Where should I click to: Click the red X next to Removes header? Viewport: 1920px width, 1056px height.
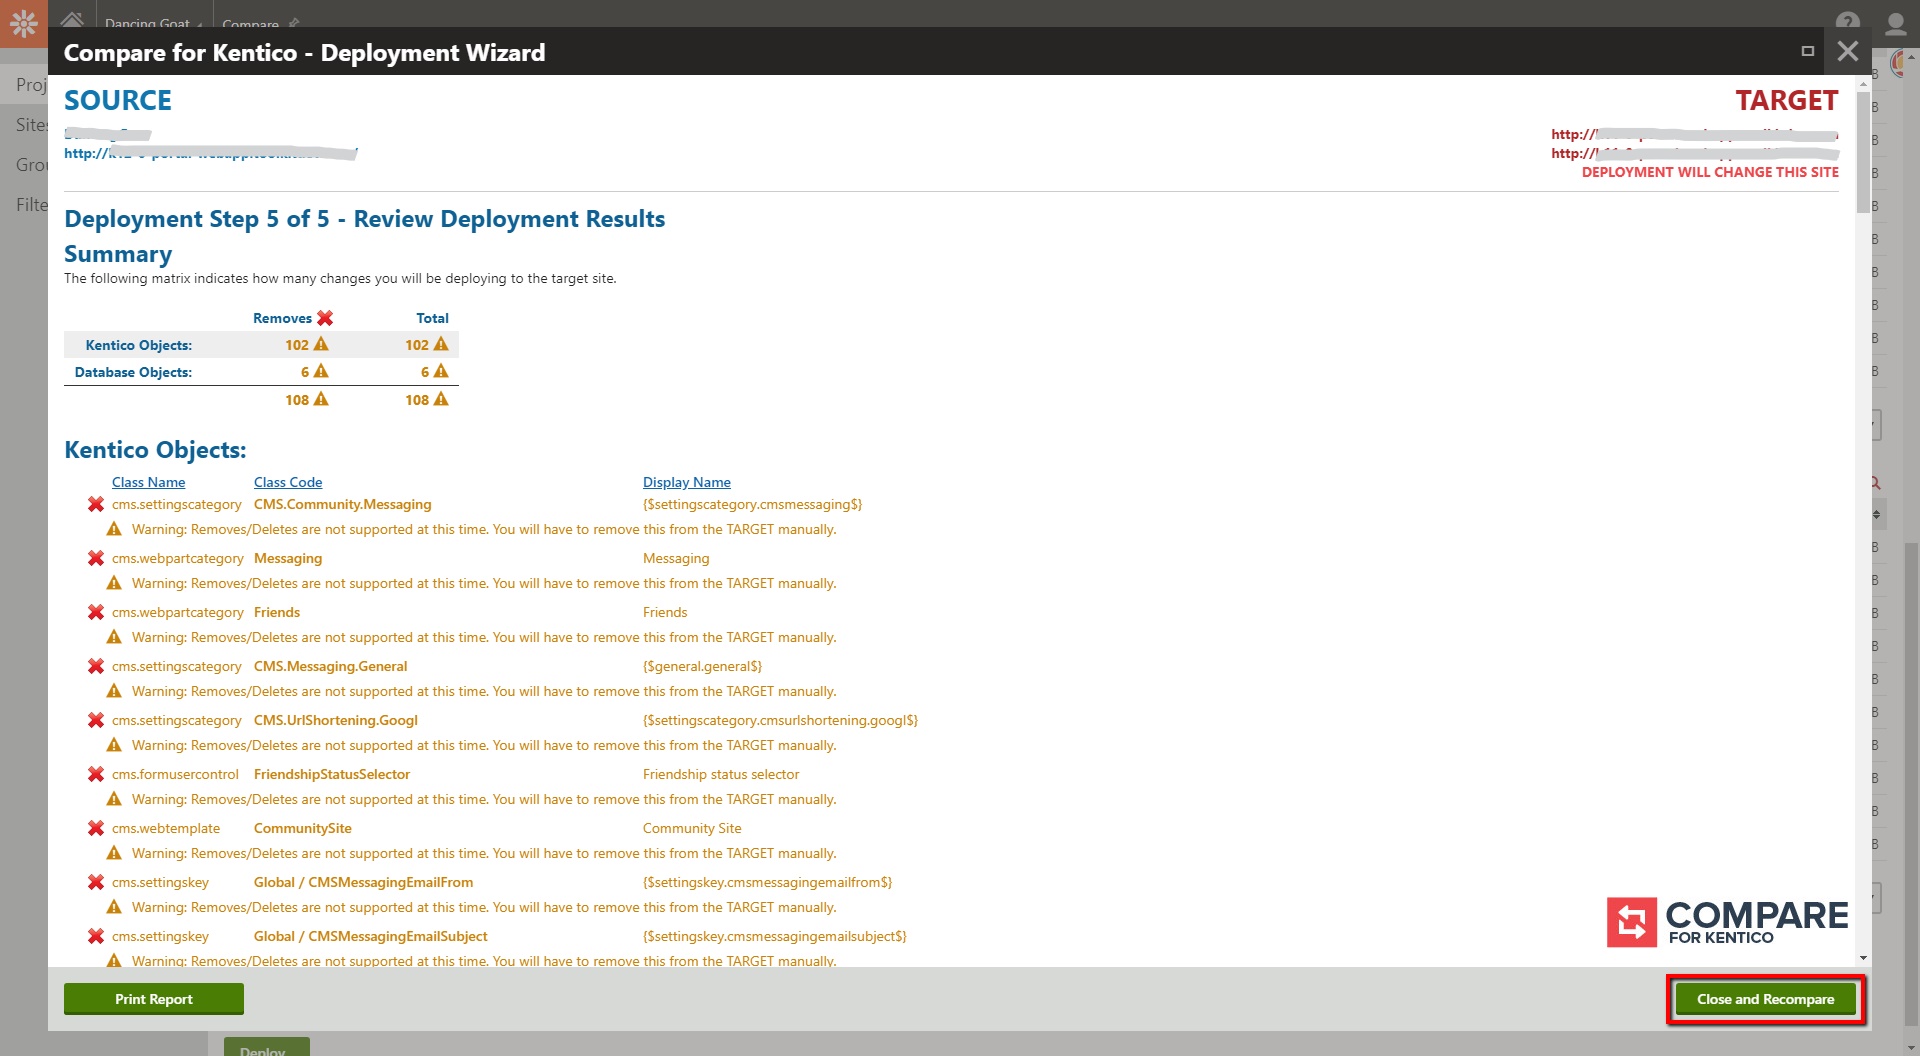point(325,318)
